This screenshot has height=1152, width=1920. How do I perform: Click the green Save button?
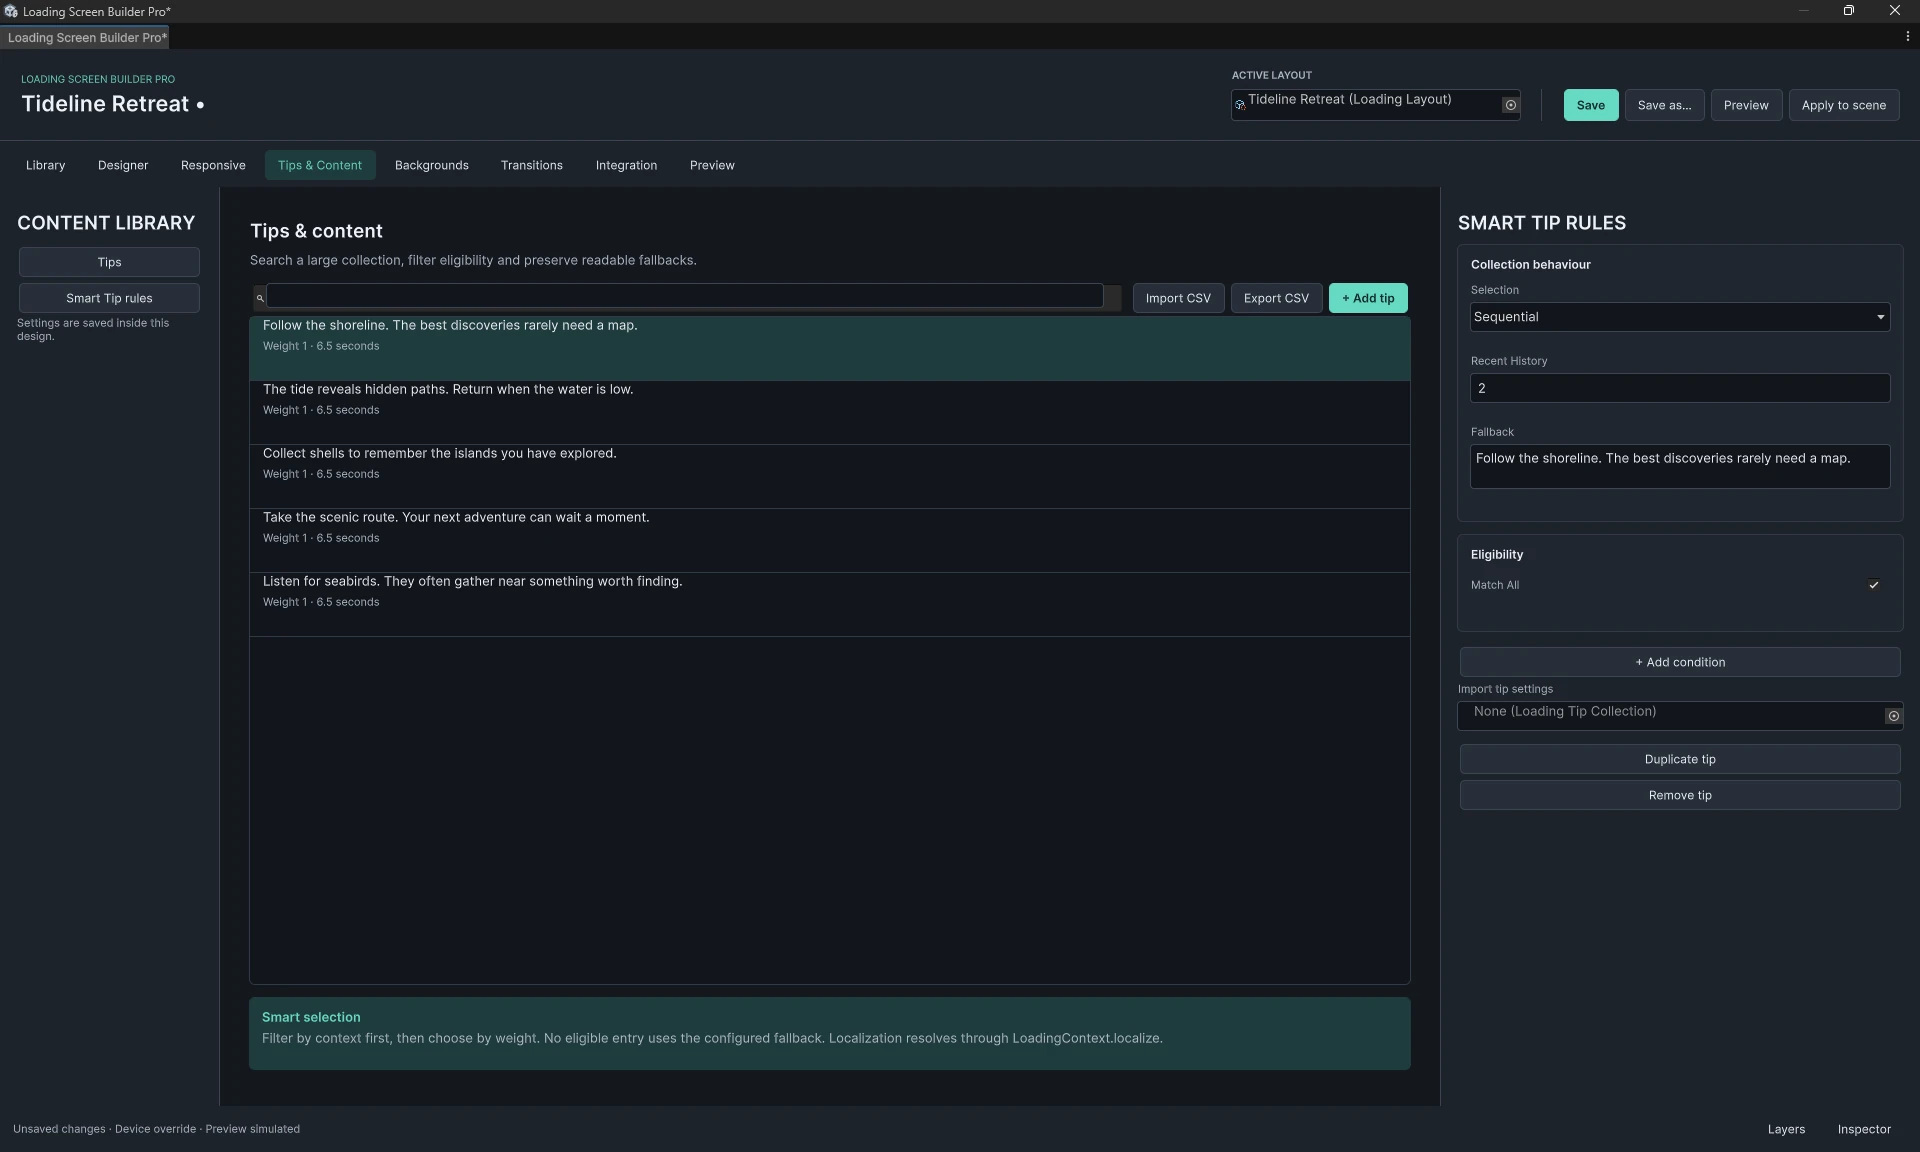1590,105
